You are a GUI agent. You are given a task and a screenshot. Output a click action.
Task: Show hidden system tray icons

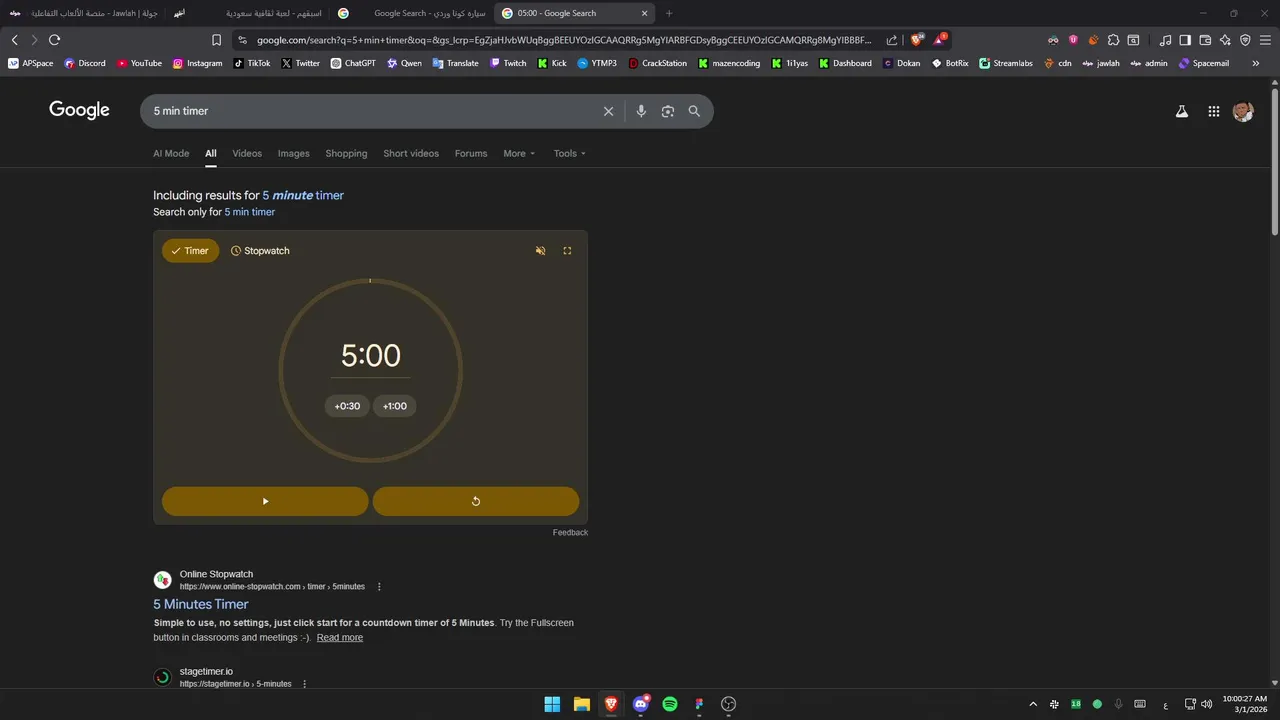click(x=1033, y=704)
